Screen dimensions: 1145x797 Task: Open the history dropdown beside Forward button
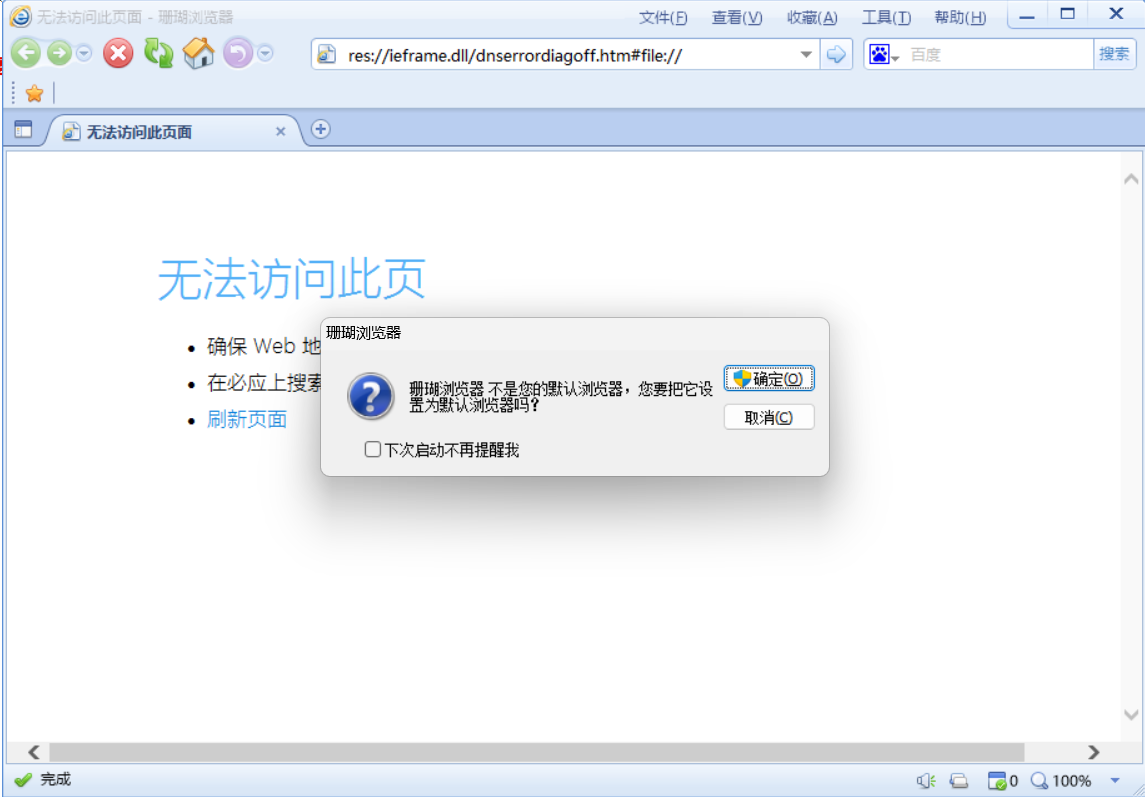[x=84, y=53]
